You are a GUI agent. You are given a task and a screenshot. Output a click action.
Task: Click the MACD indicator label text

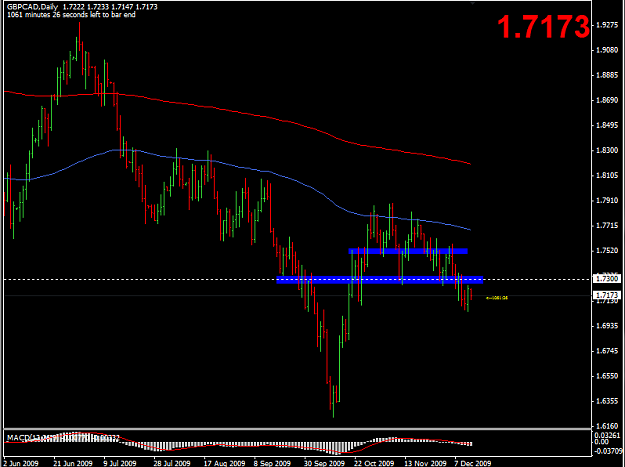point(63,438)
